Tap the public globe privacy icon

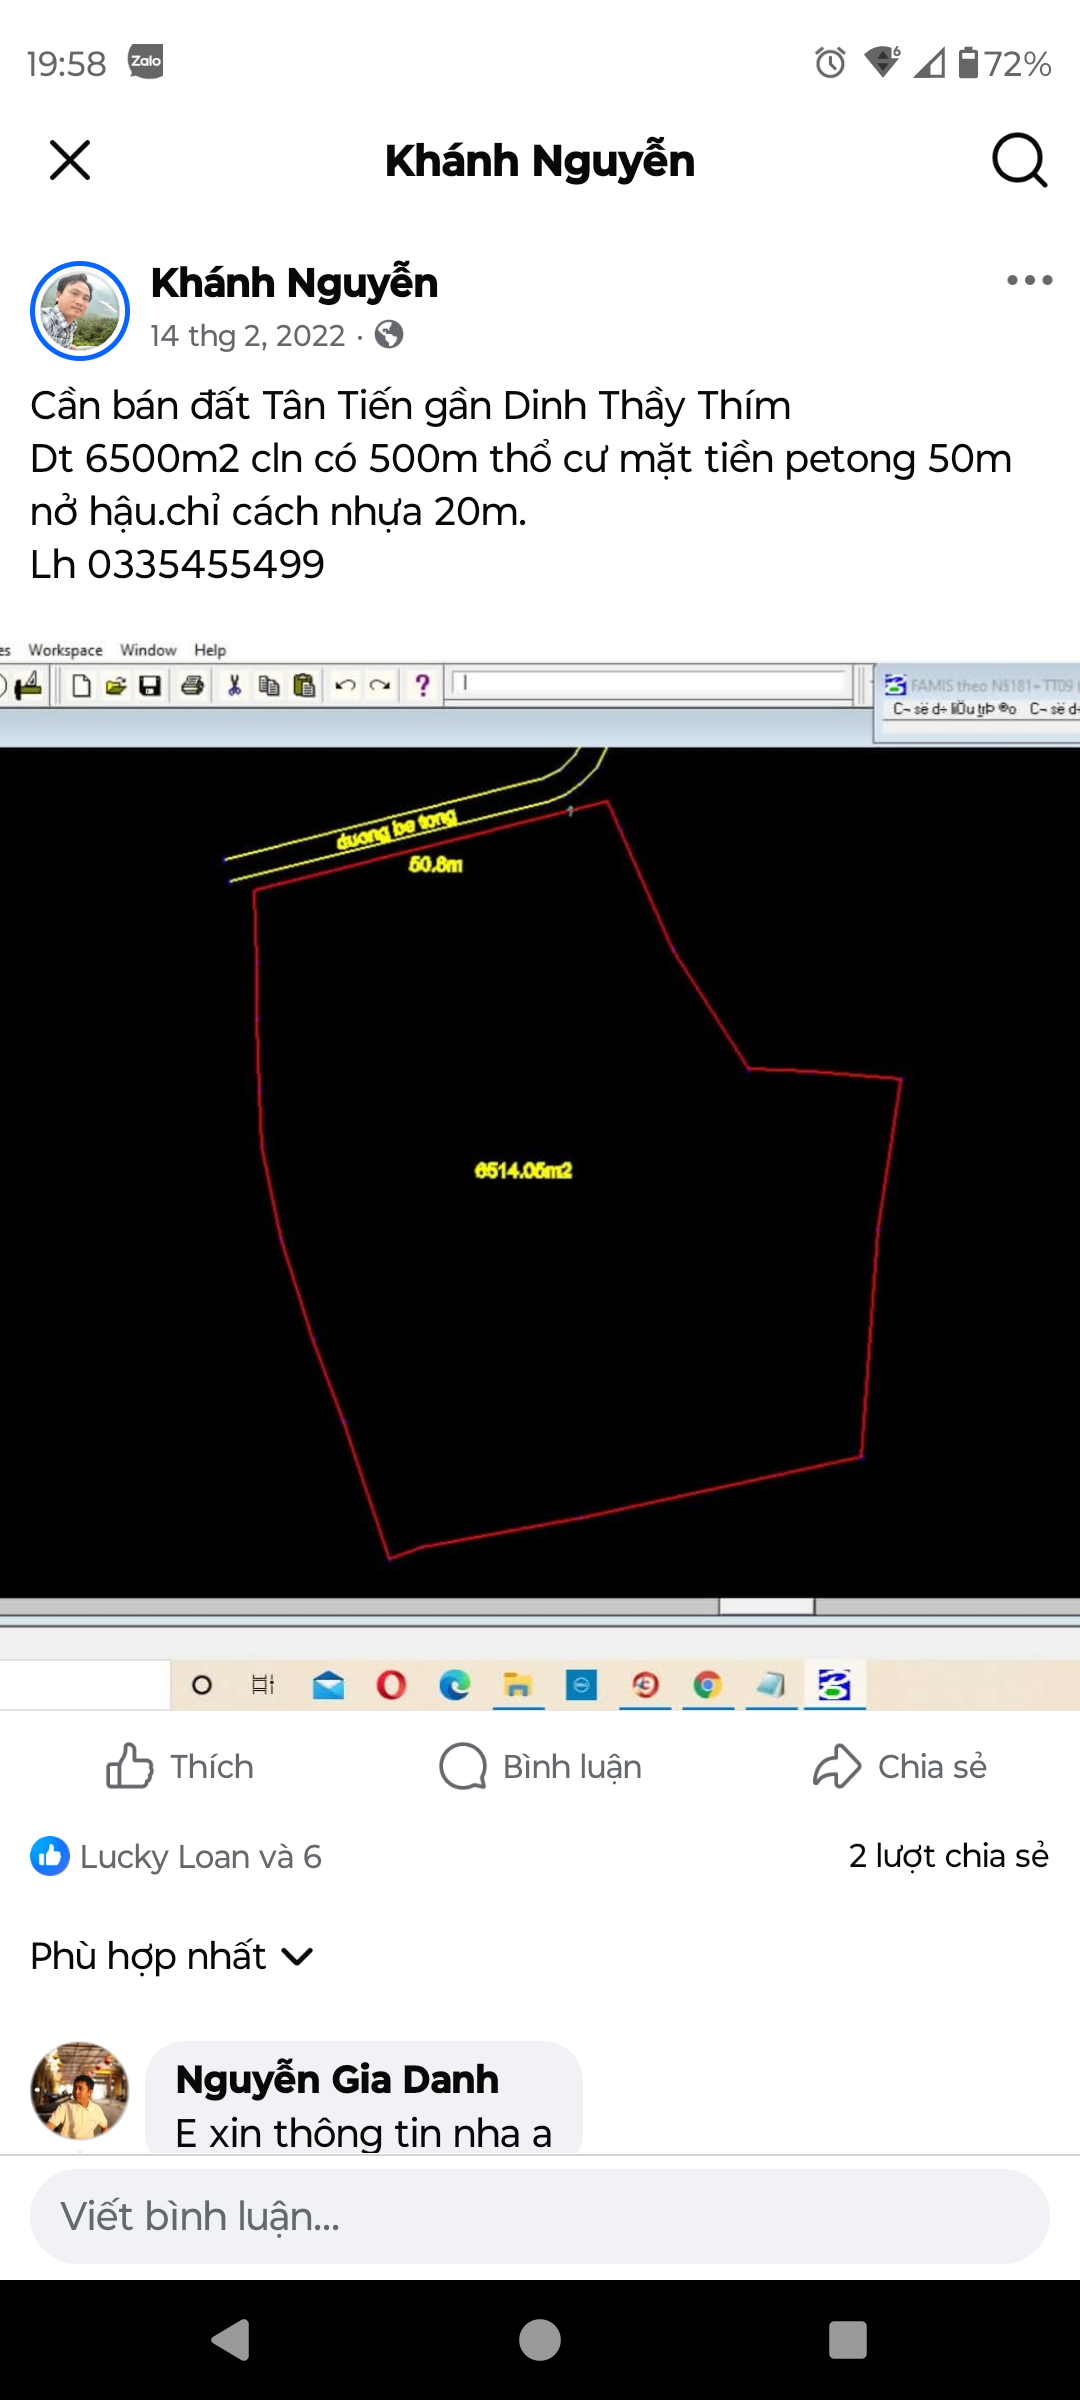click(389, 335)
